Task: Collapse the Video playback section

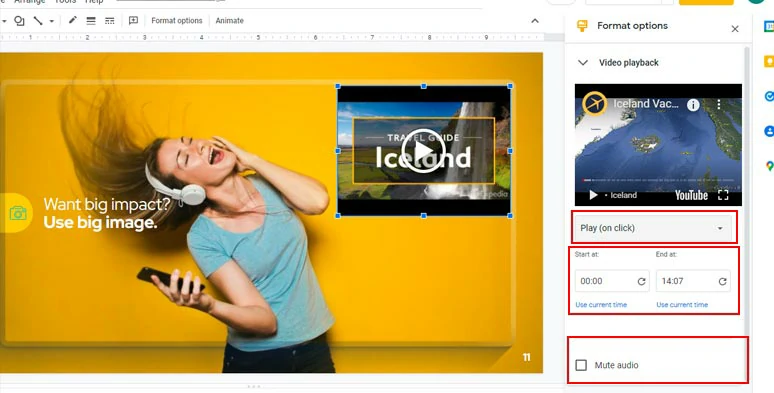Action: (x=583, y=63)
